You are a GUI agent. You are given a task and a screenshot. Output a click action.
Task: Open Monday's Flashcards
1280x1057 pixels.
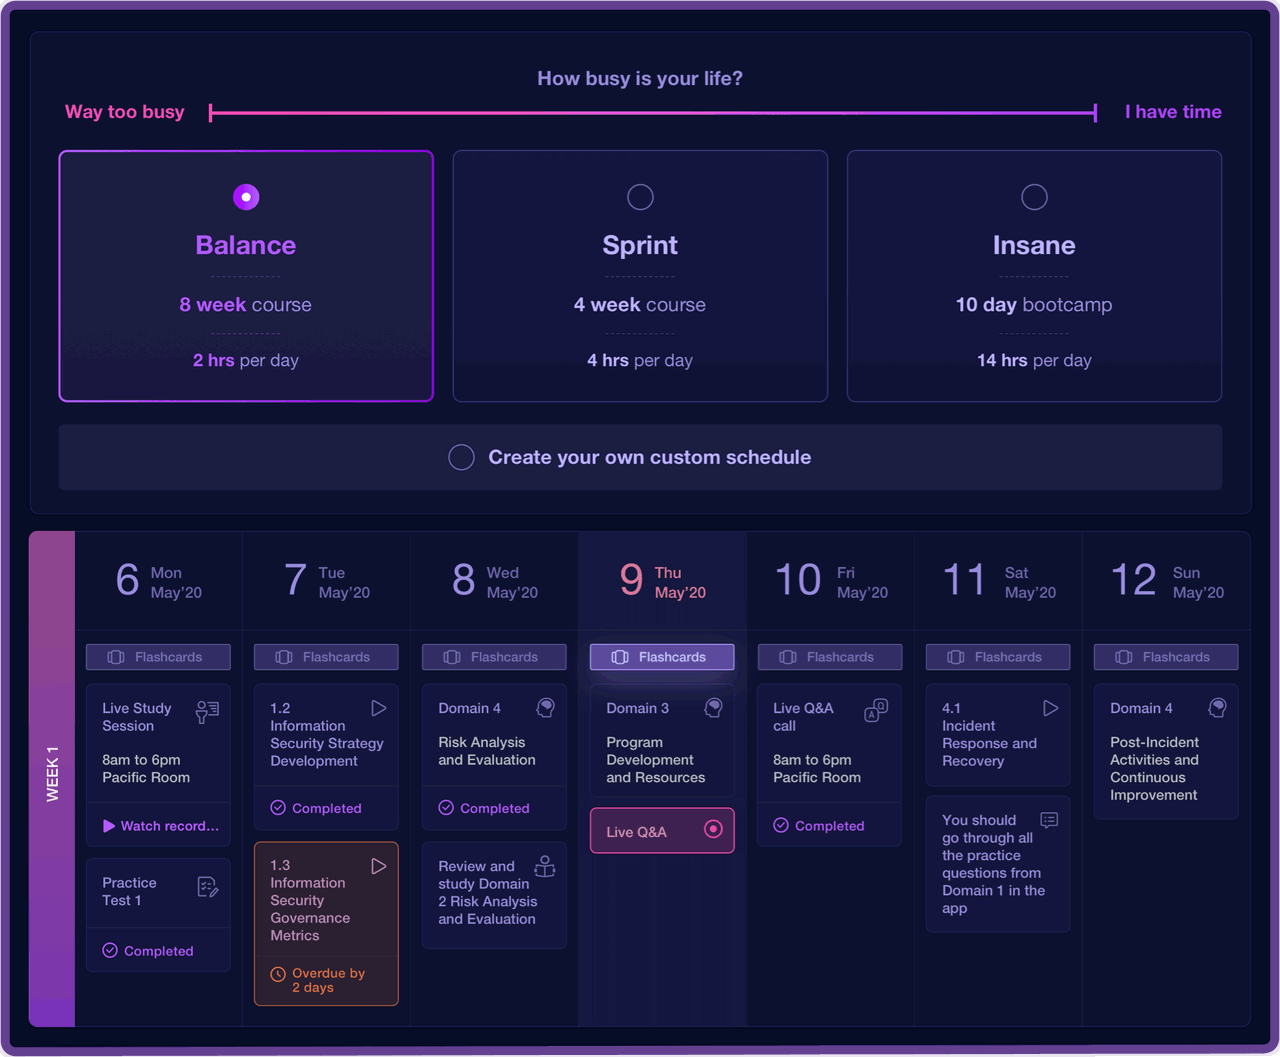tap(158, 657)
